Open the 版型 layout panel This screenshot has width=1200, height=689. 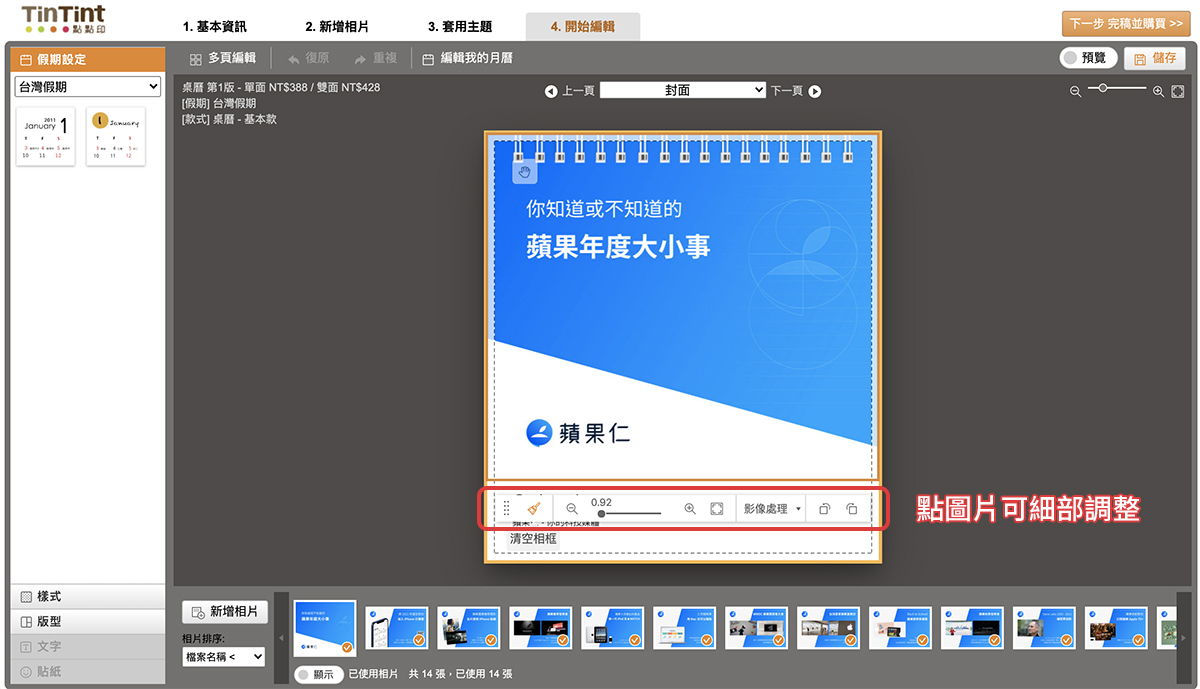click(87, 622)
